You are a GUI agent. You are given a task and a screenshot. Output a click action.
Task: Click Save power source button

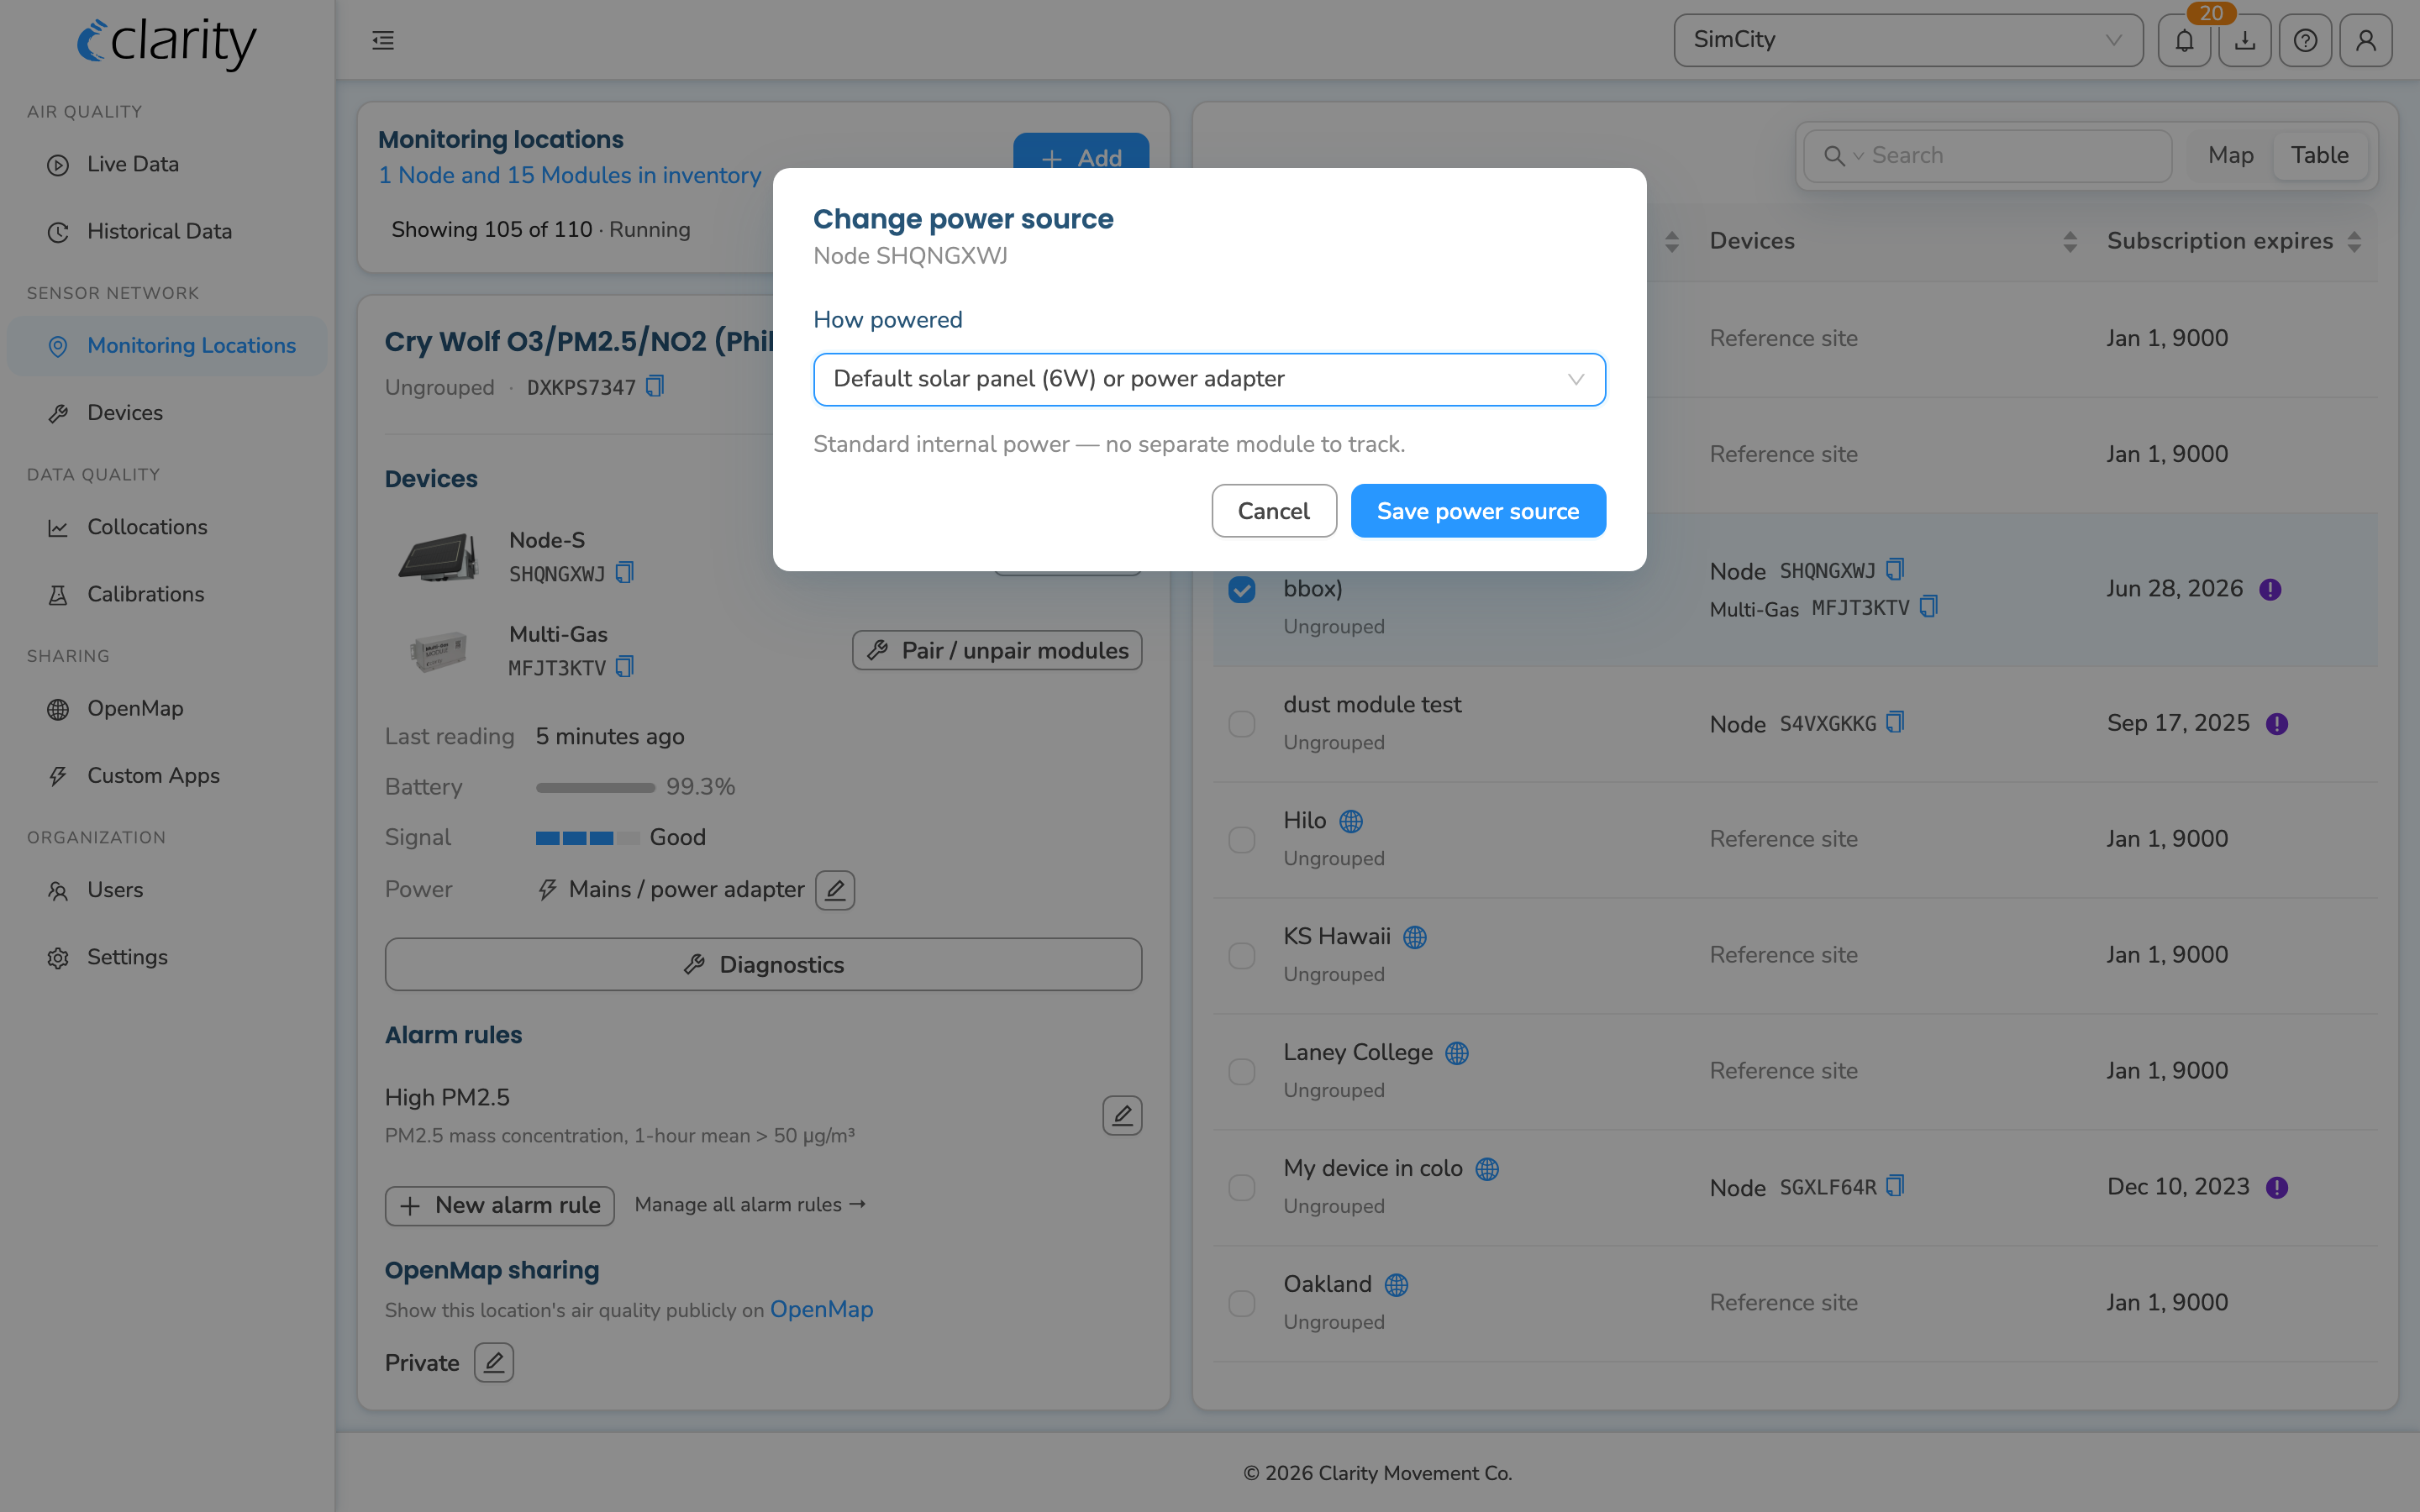1478,511
